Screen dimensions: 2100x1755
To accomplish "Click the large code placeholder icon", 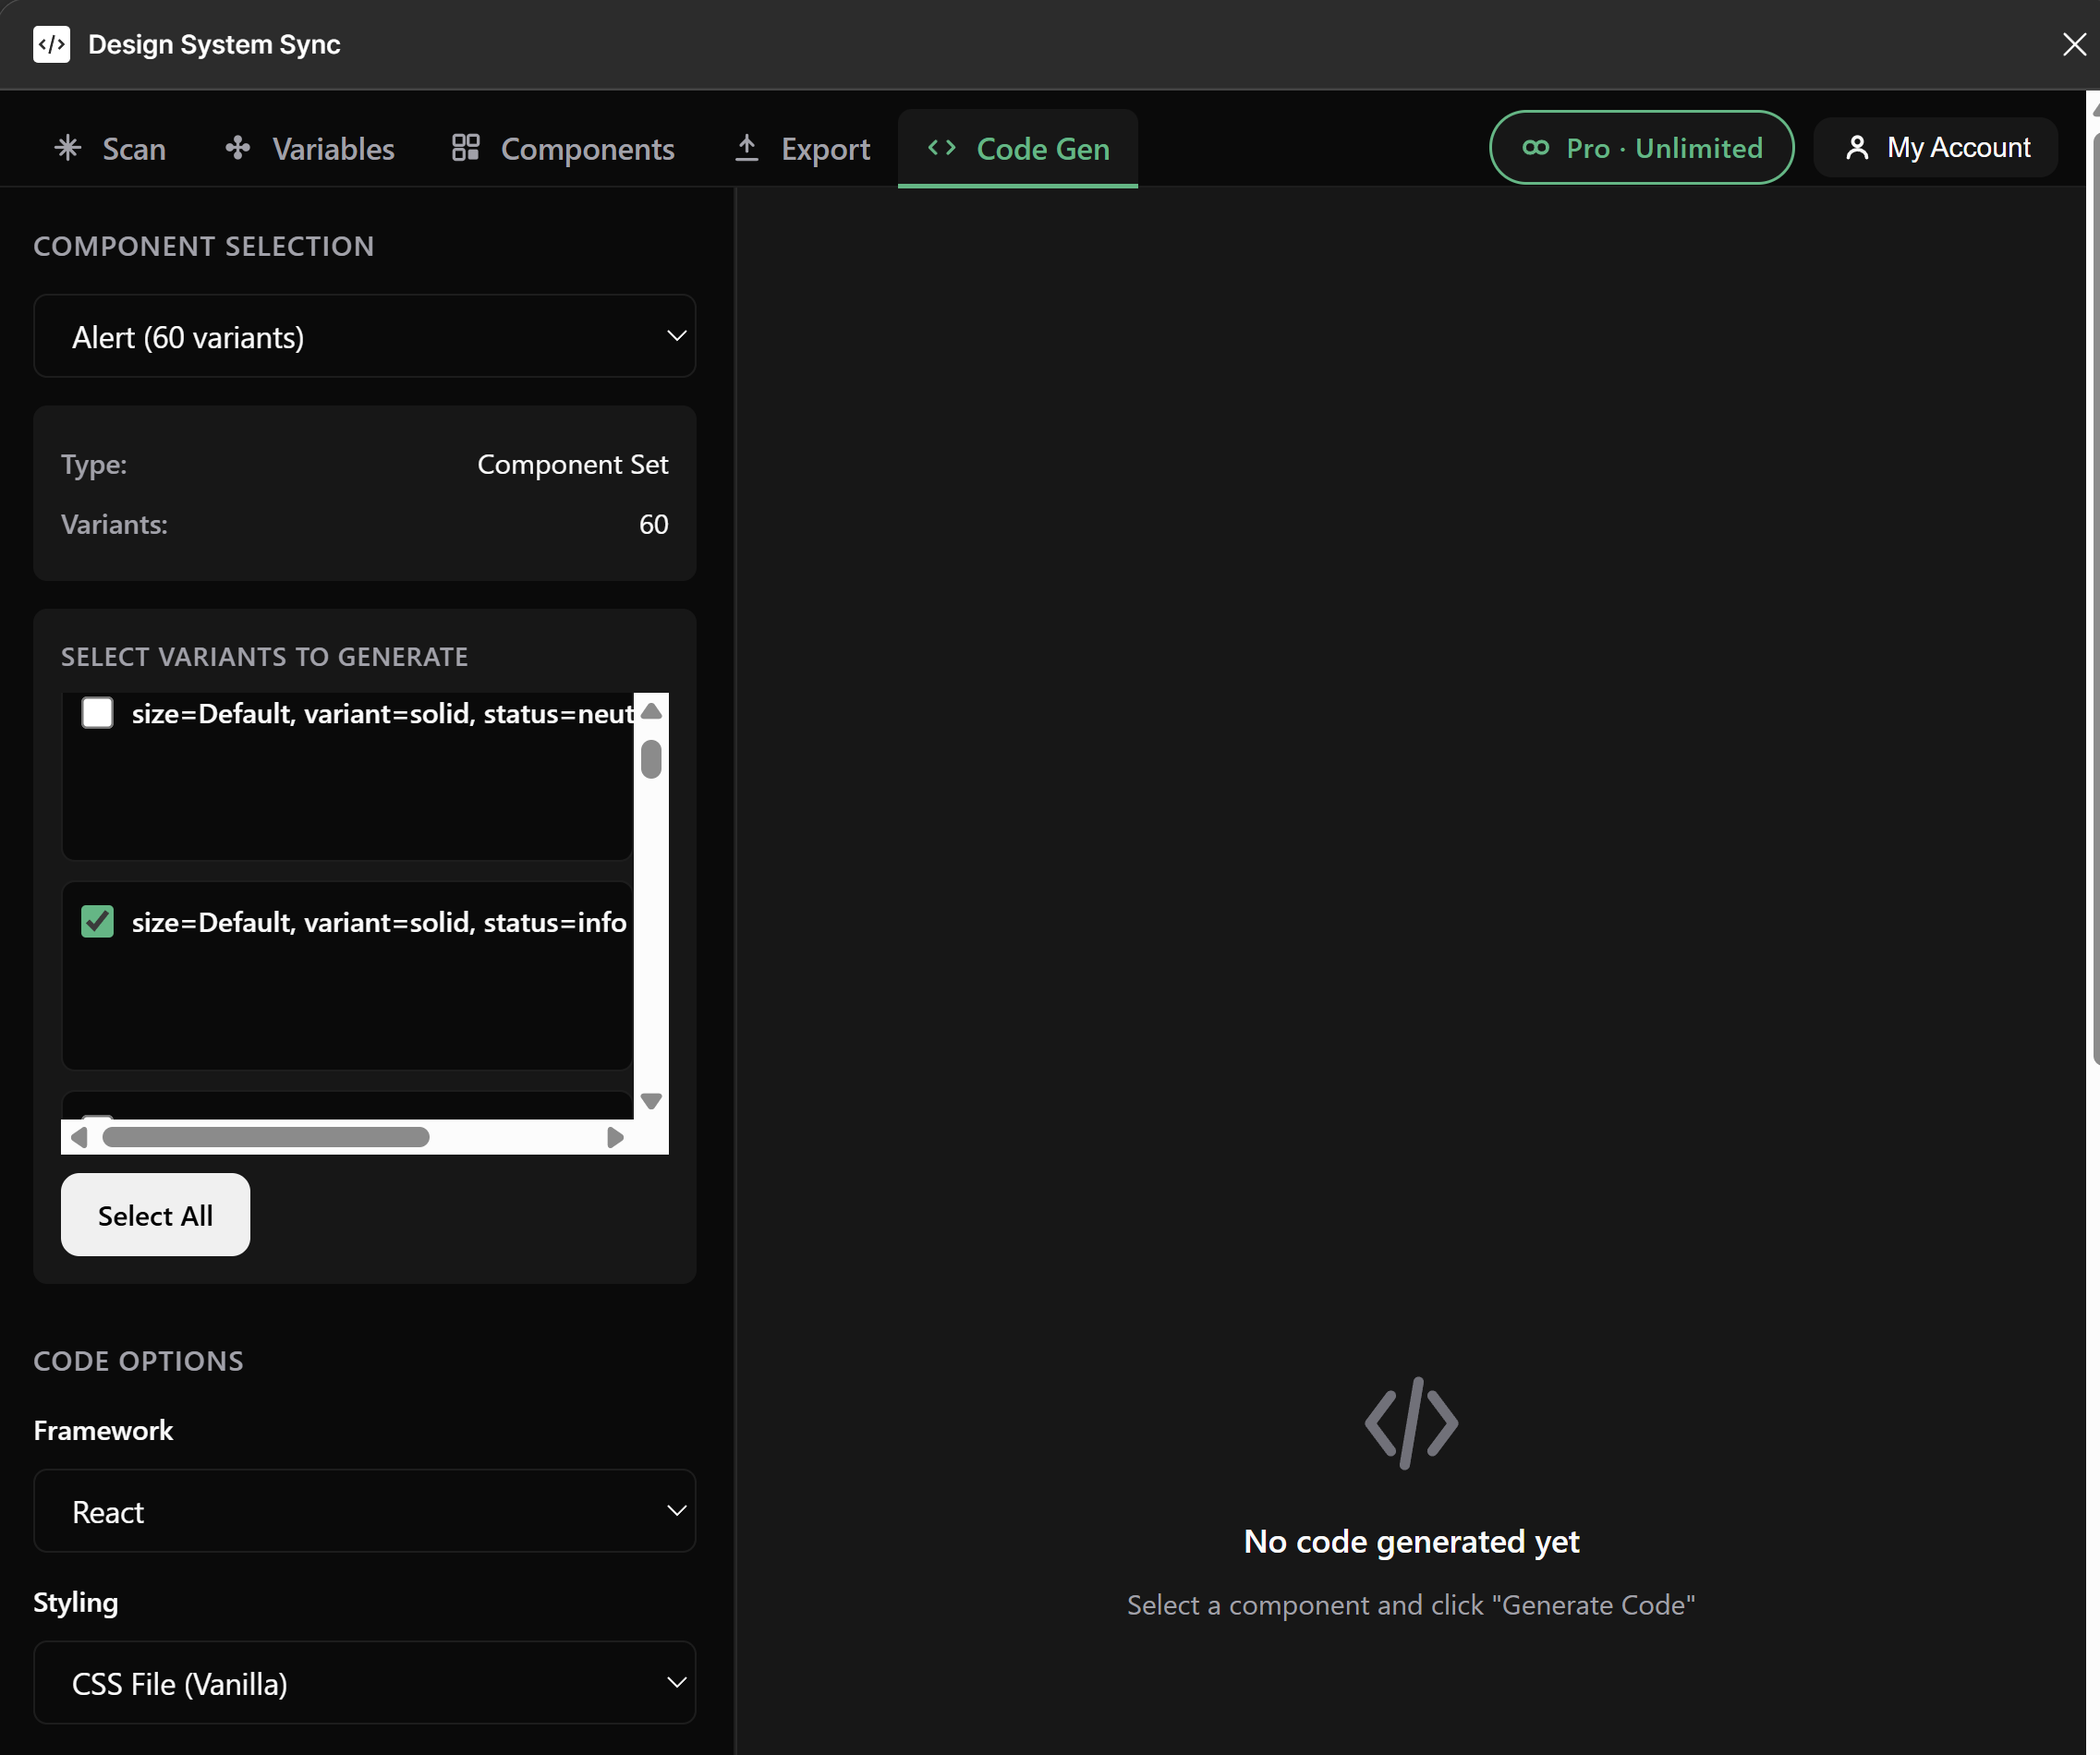I will tap(1411, 1423).
